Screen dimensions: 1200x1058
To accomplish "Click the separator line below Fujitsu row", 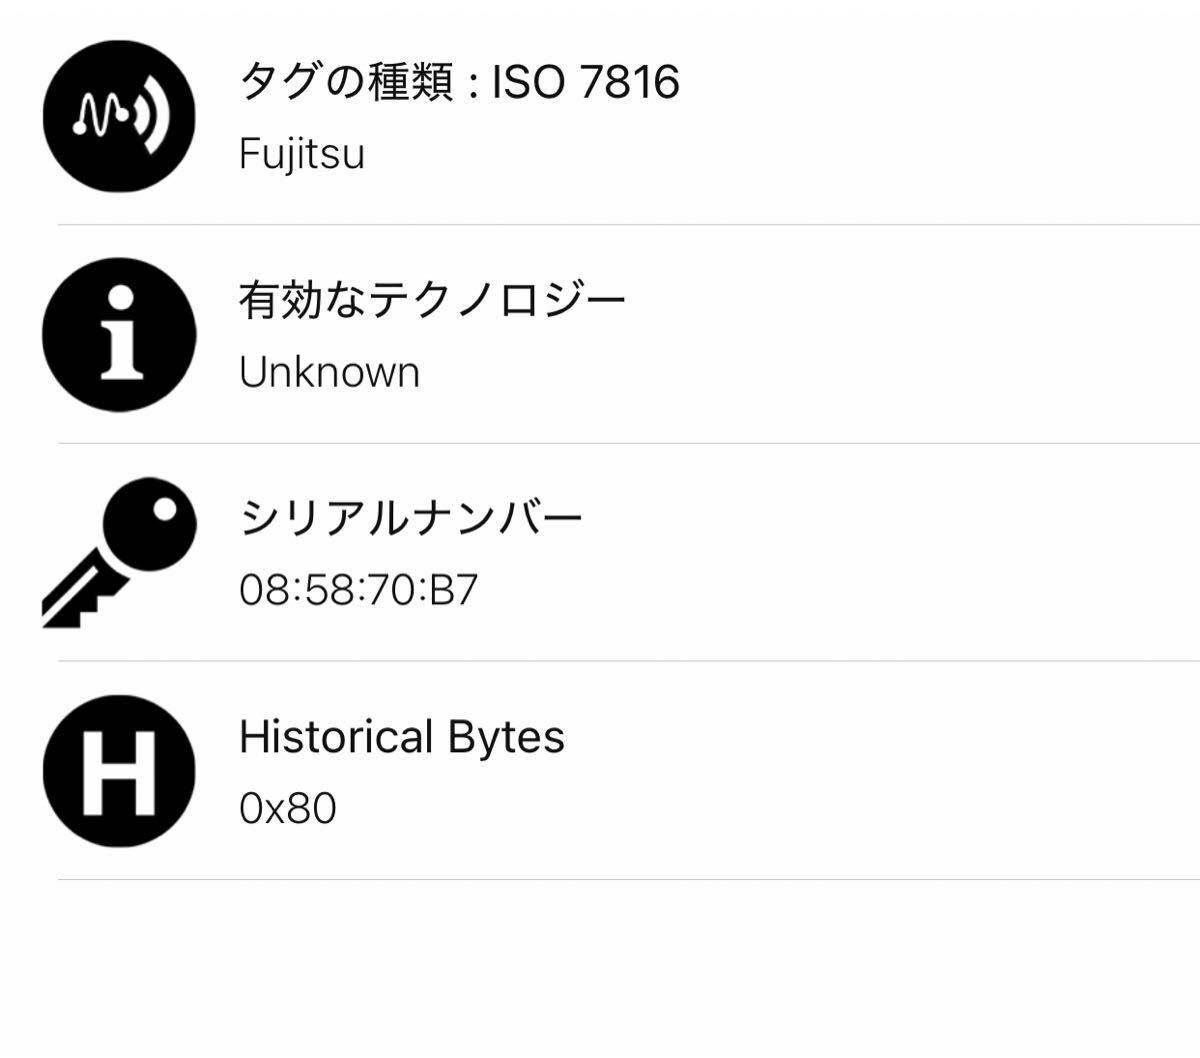I will click(x=628, y=225).
